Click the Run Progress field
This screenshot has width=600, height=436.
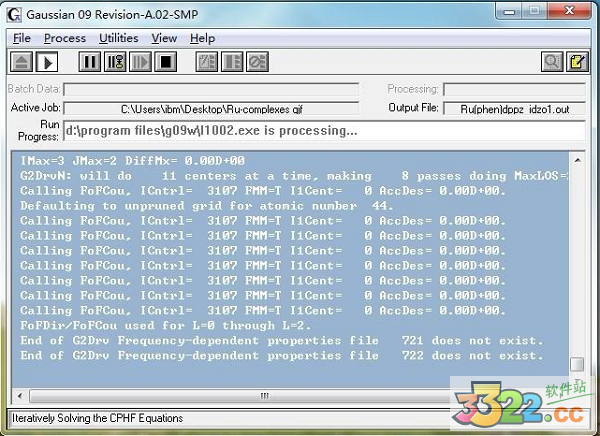click(324, 131)
